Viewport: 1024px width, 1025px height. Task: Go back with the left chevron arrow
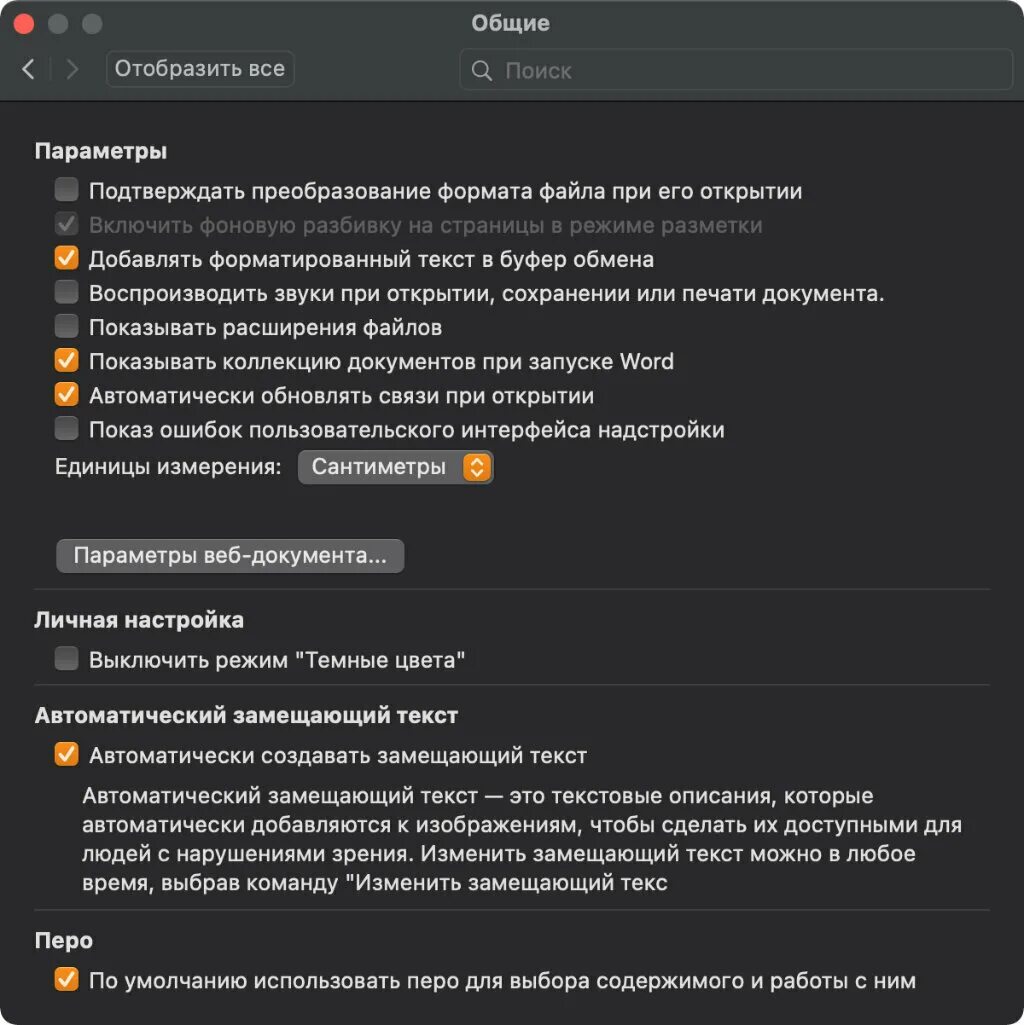tap(28, 69)
